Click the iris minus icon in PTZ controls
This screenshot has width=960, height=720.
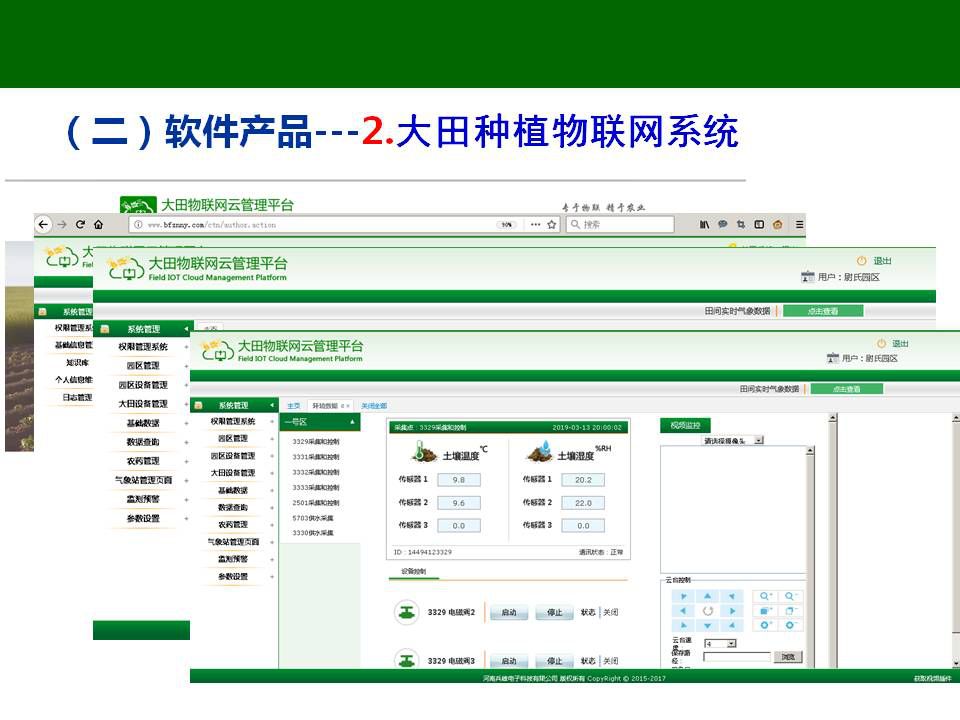pos(790,626)
